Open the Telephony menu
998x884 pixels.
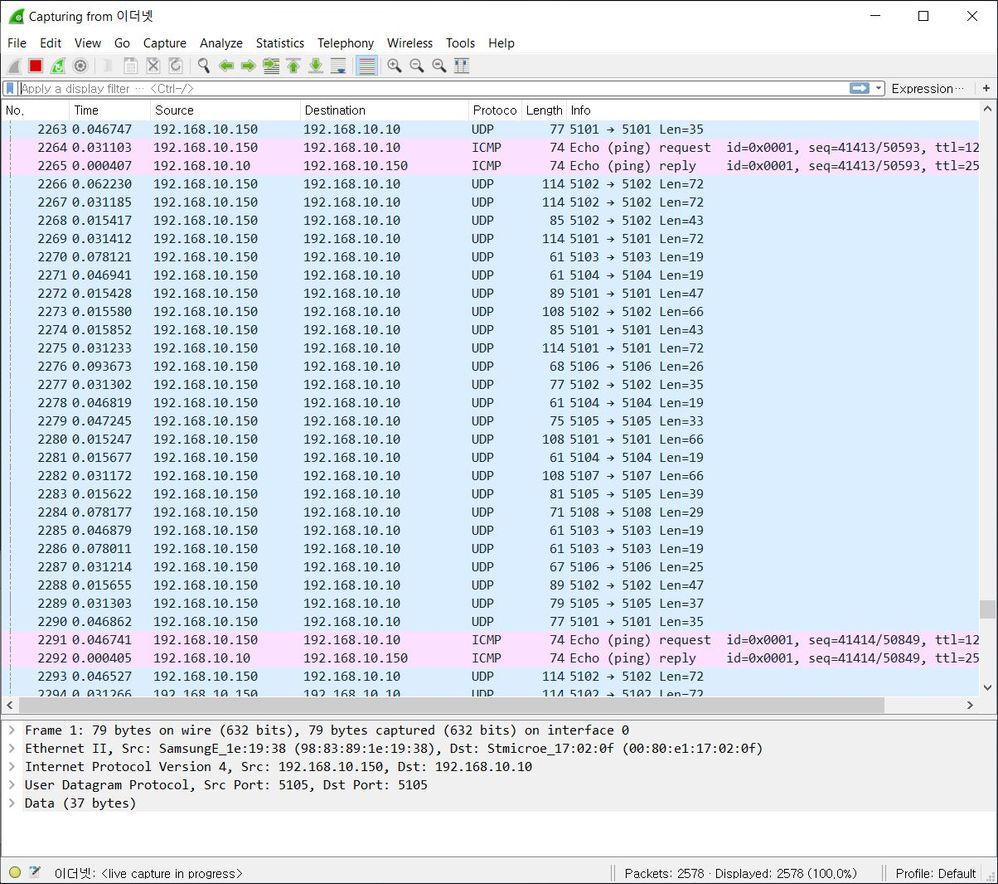coord(346,43)
